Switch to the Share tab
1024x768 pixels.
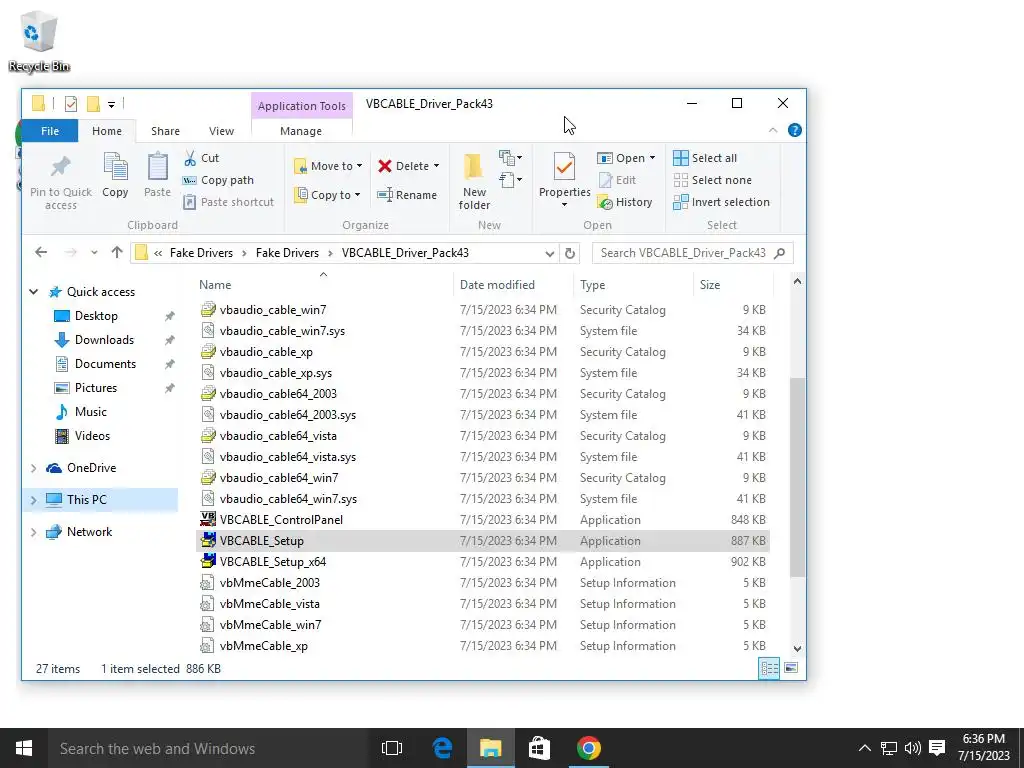[165, 131]
